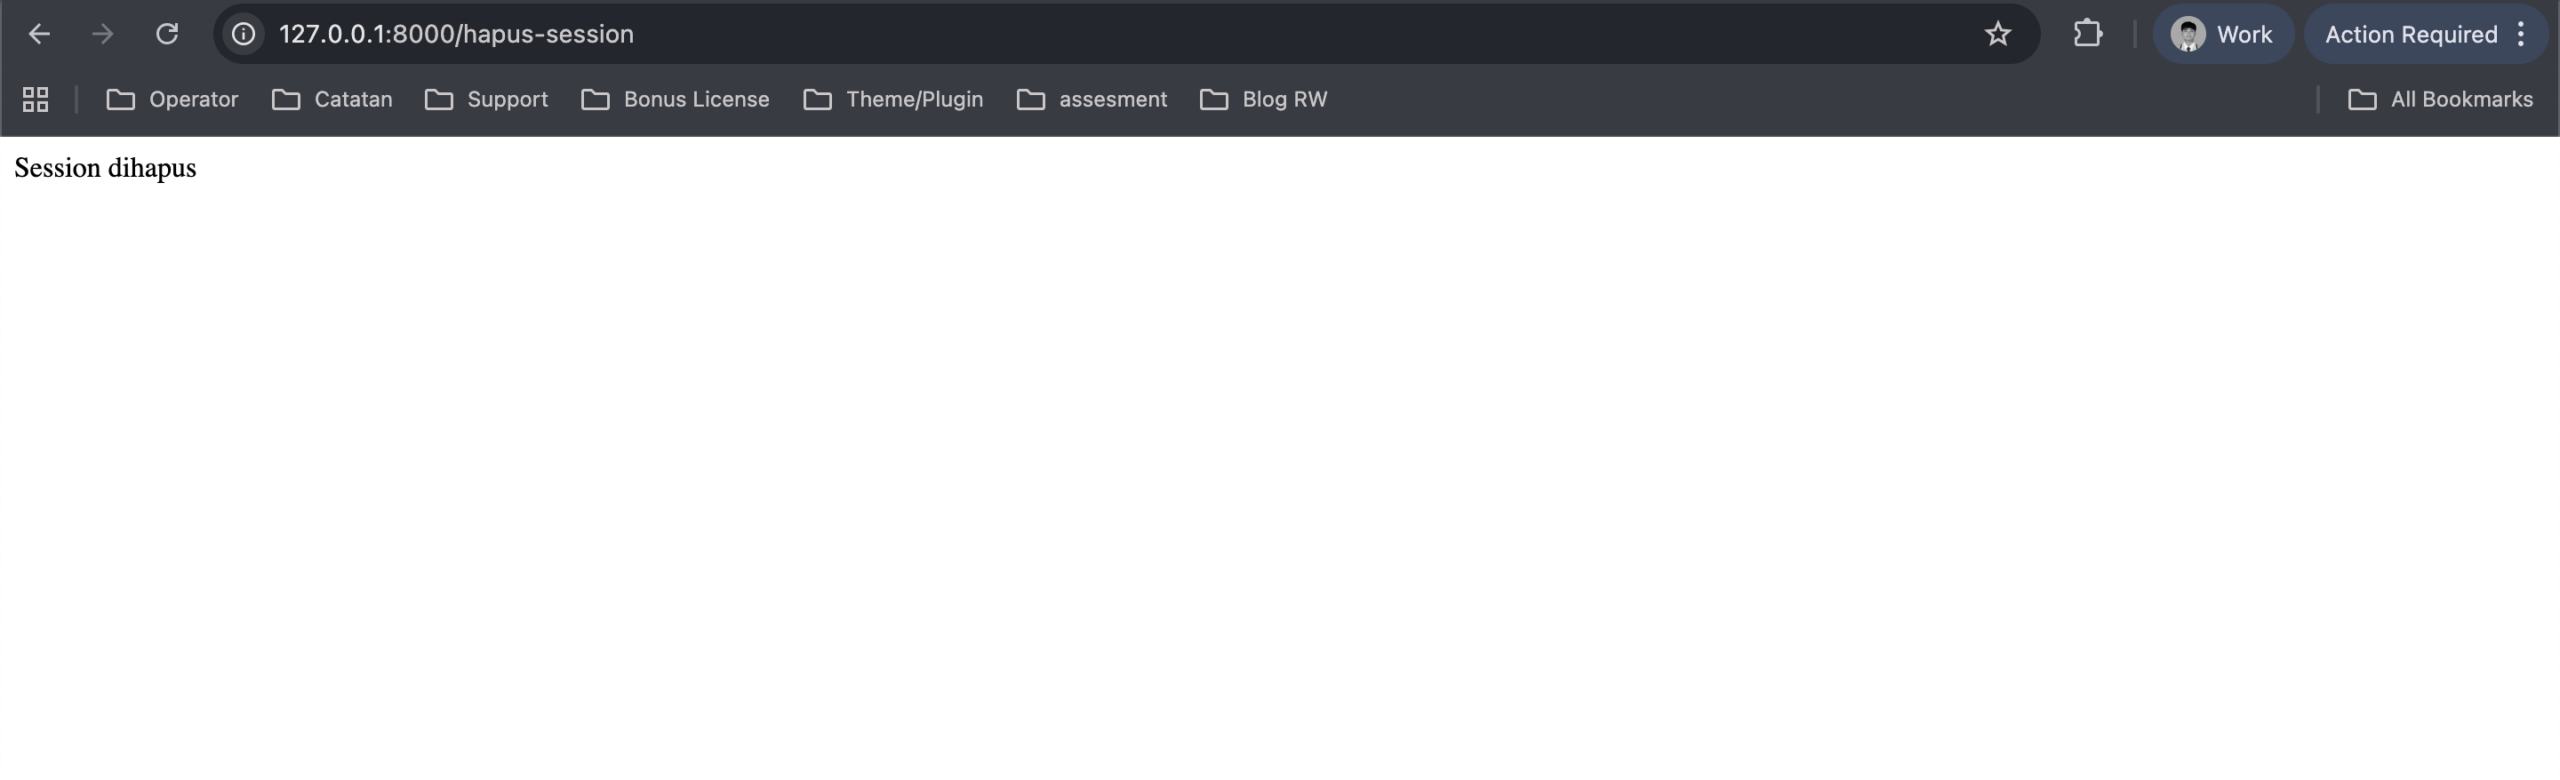This screenshot has height=780, width=2560.
Task: Click the "Session dihapus" page text
Action: coord(105,168)
